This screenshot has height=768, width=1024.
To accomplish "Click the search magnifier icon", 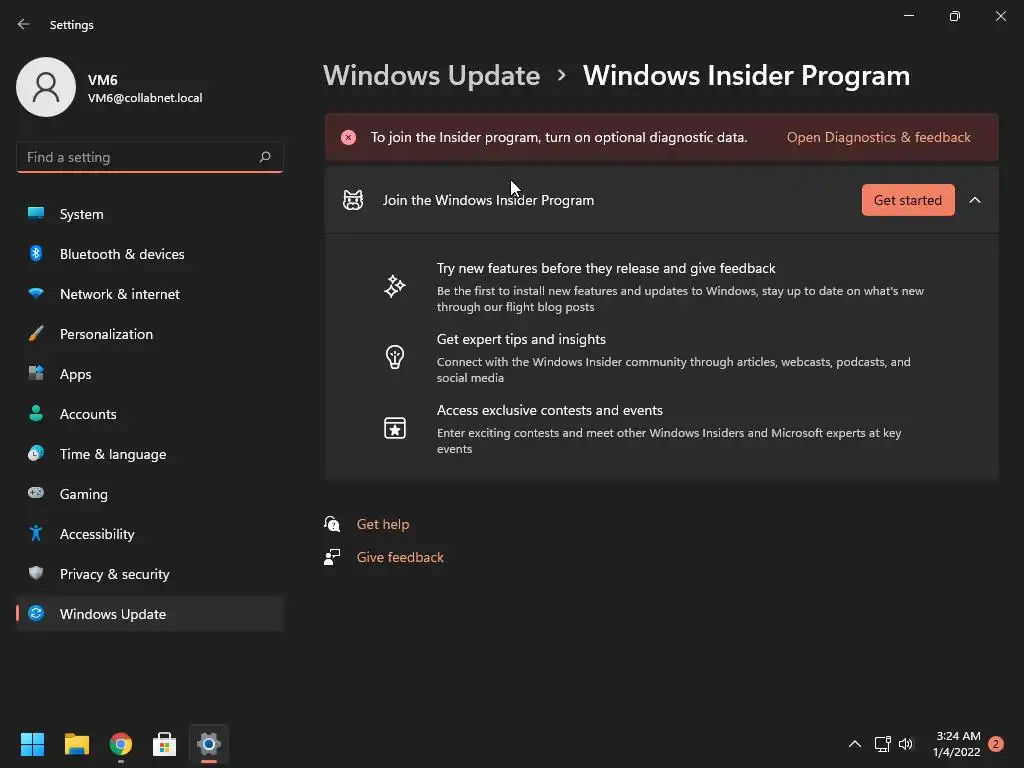I will (264, 157).
